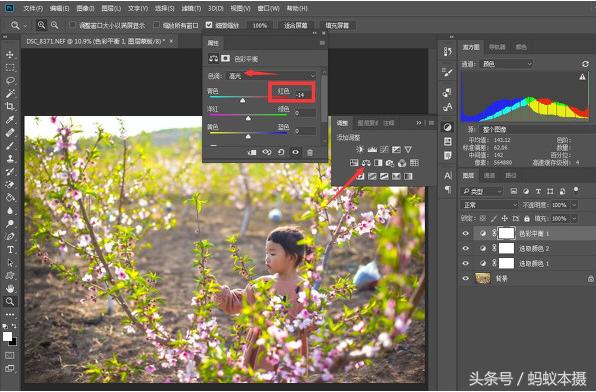Hide the 背景 layer
This screenshot has width=596, height=392.
[x=466, y=278]
